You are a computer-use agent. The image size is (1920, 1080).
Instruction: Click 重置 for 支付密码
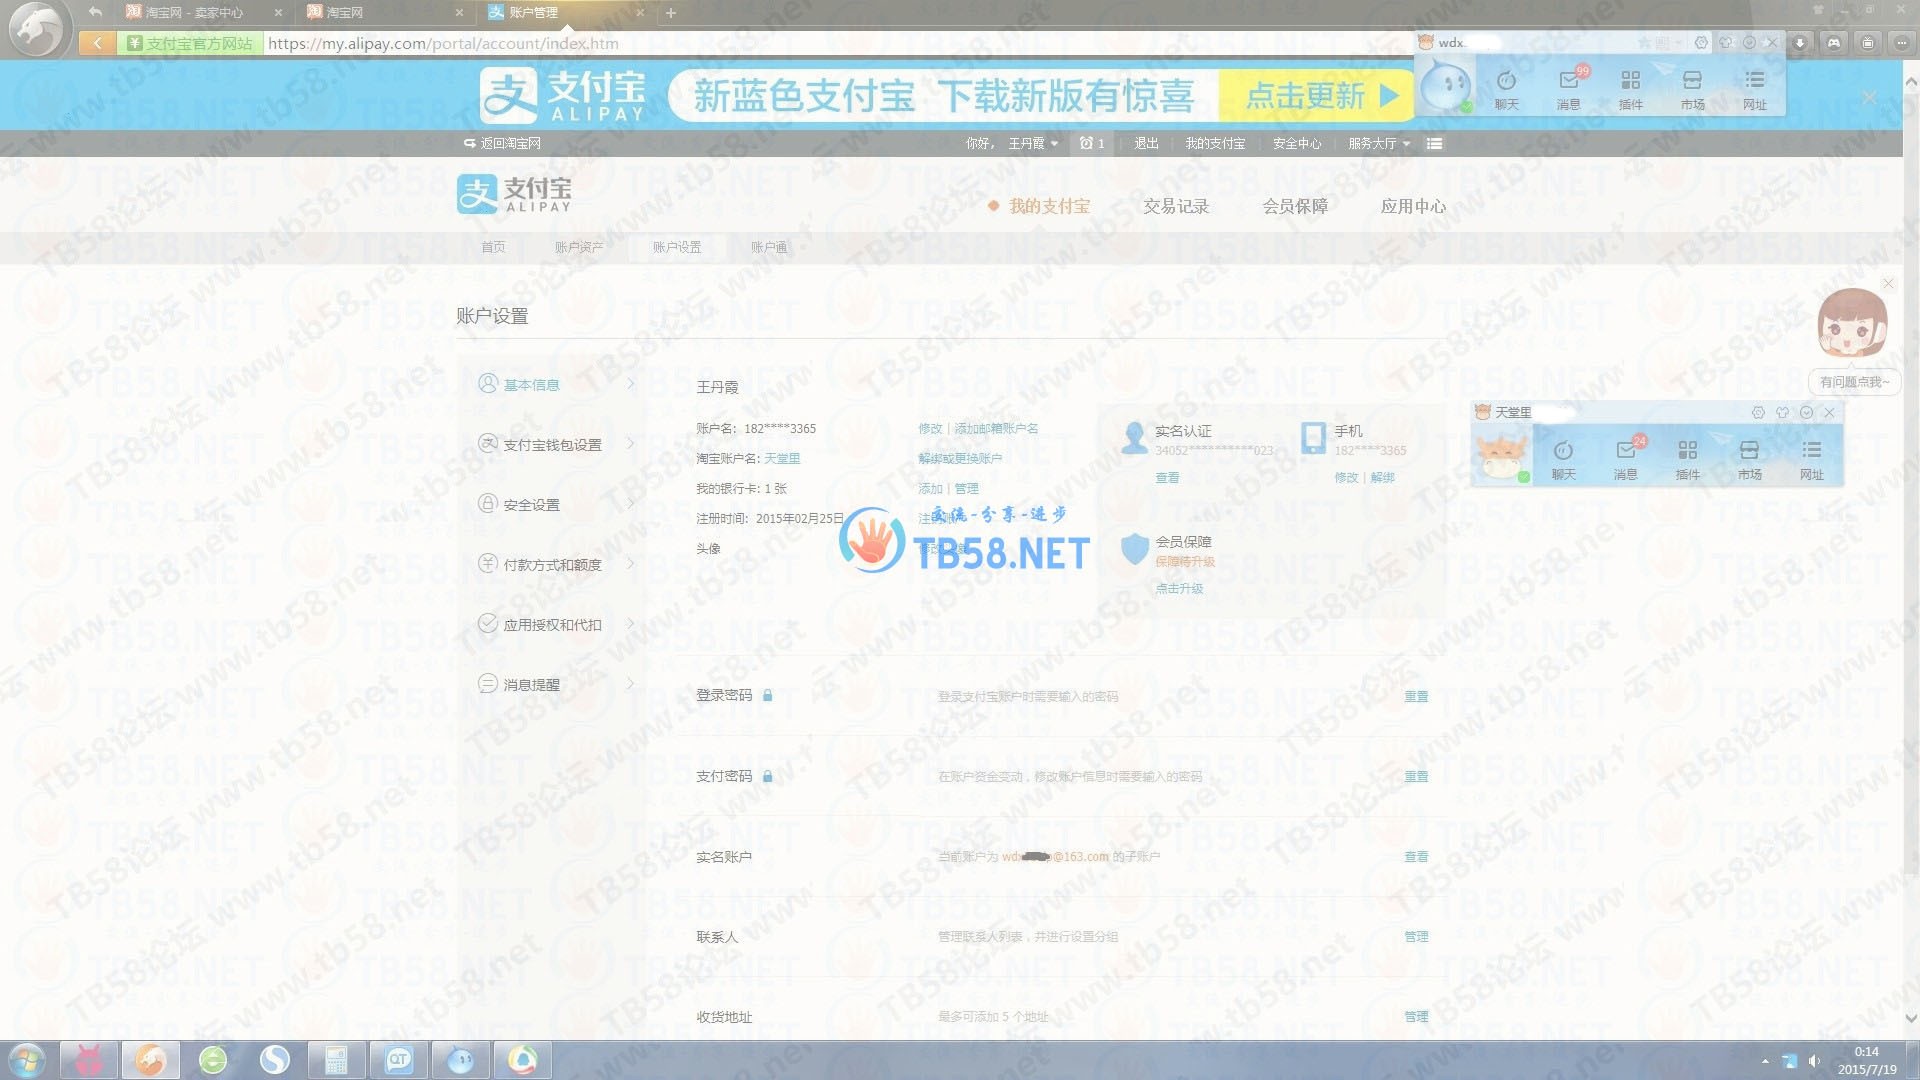1416,776
